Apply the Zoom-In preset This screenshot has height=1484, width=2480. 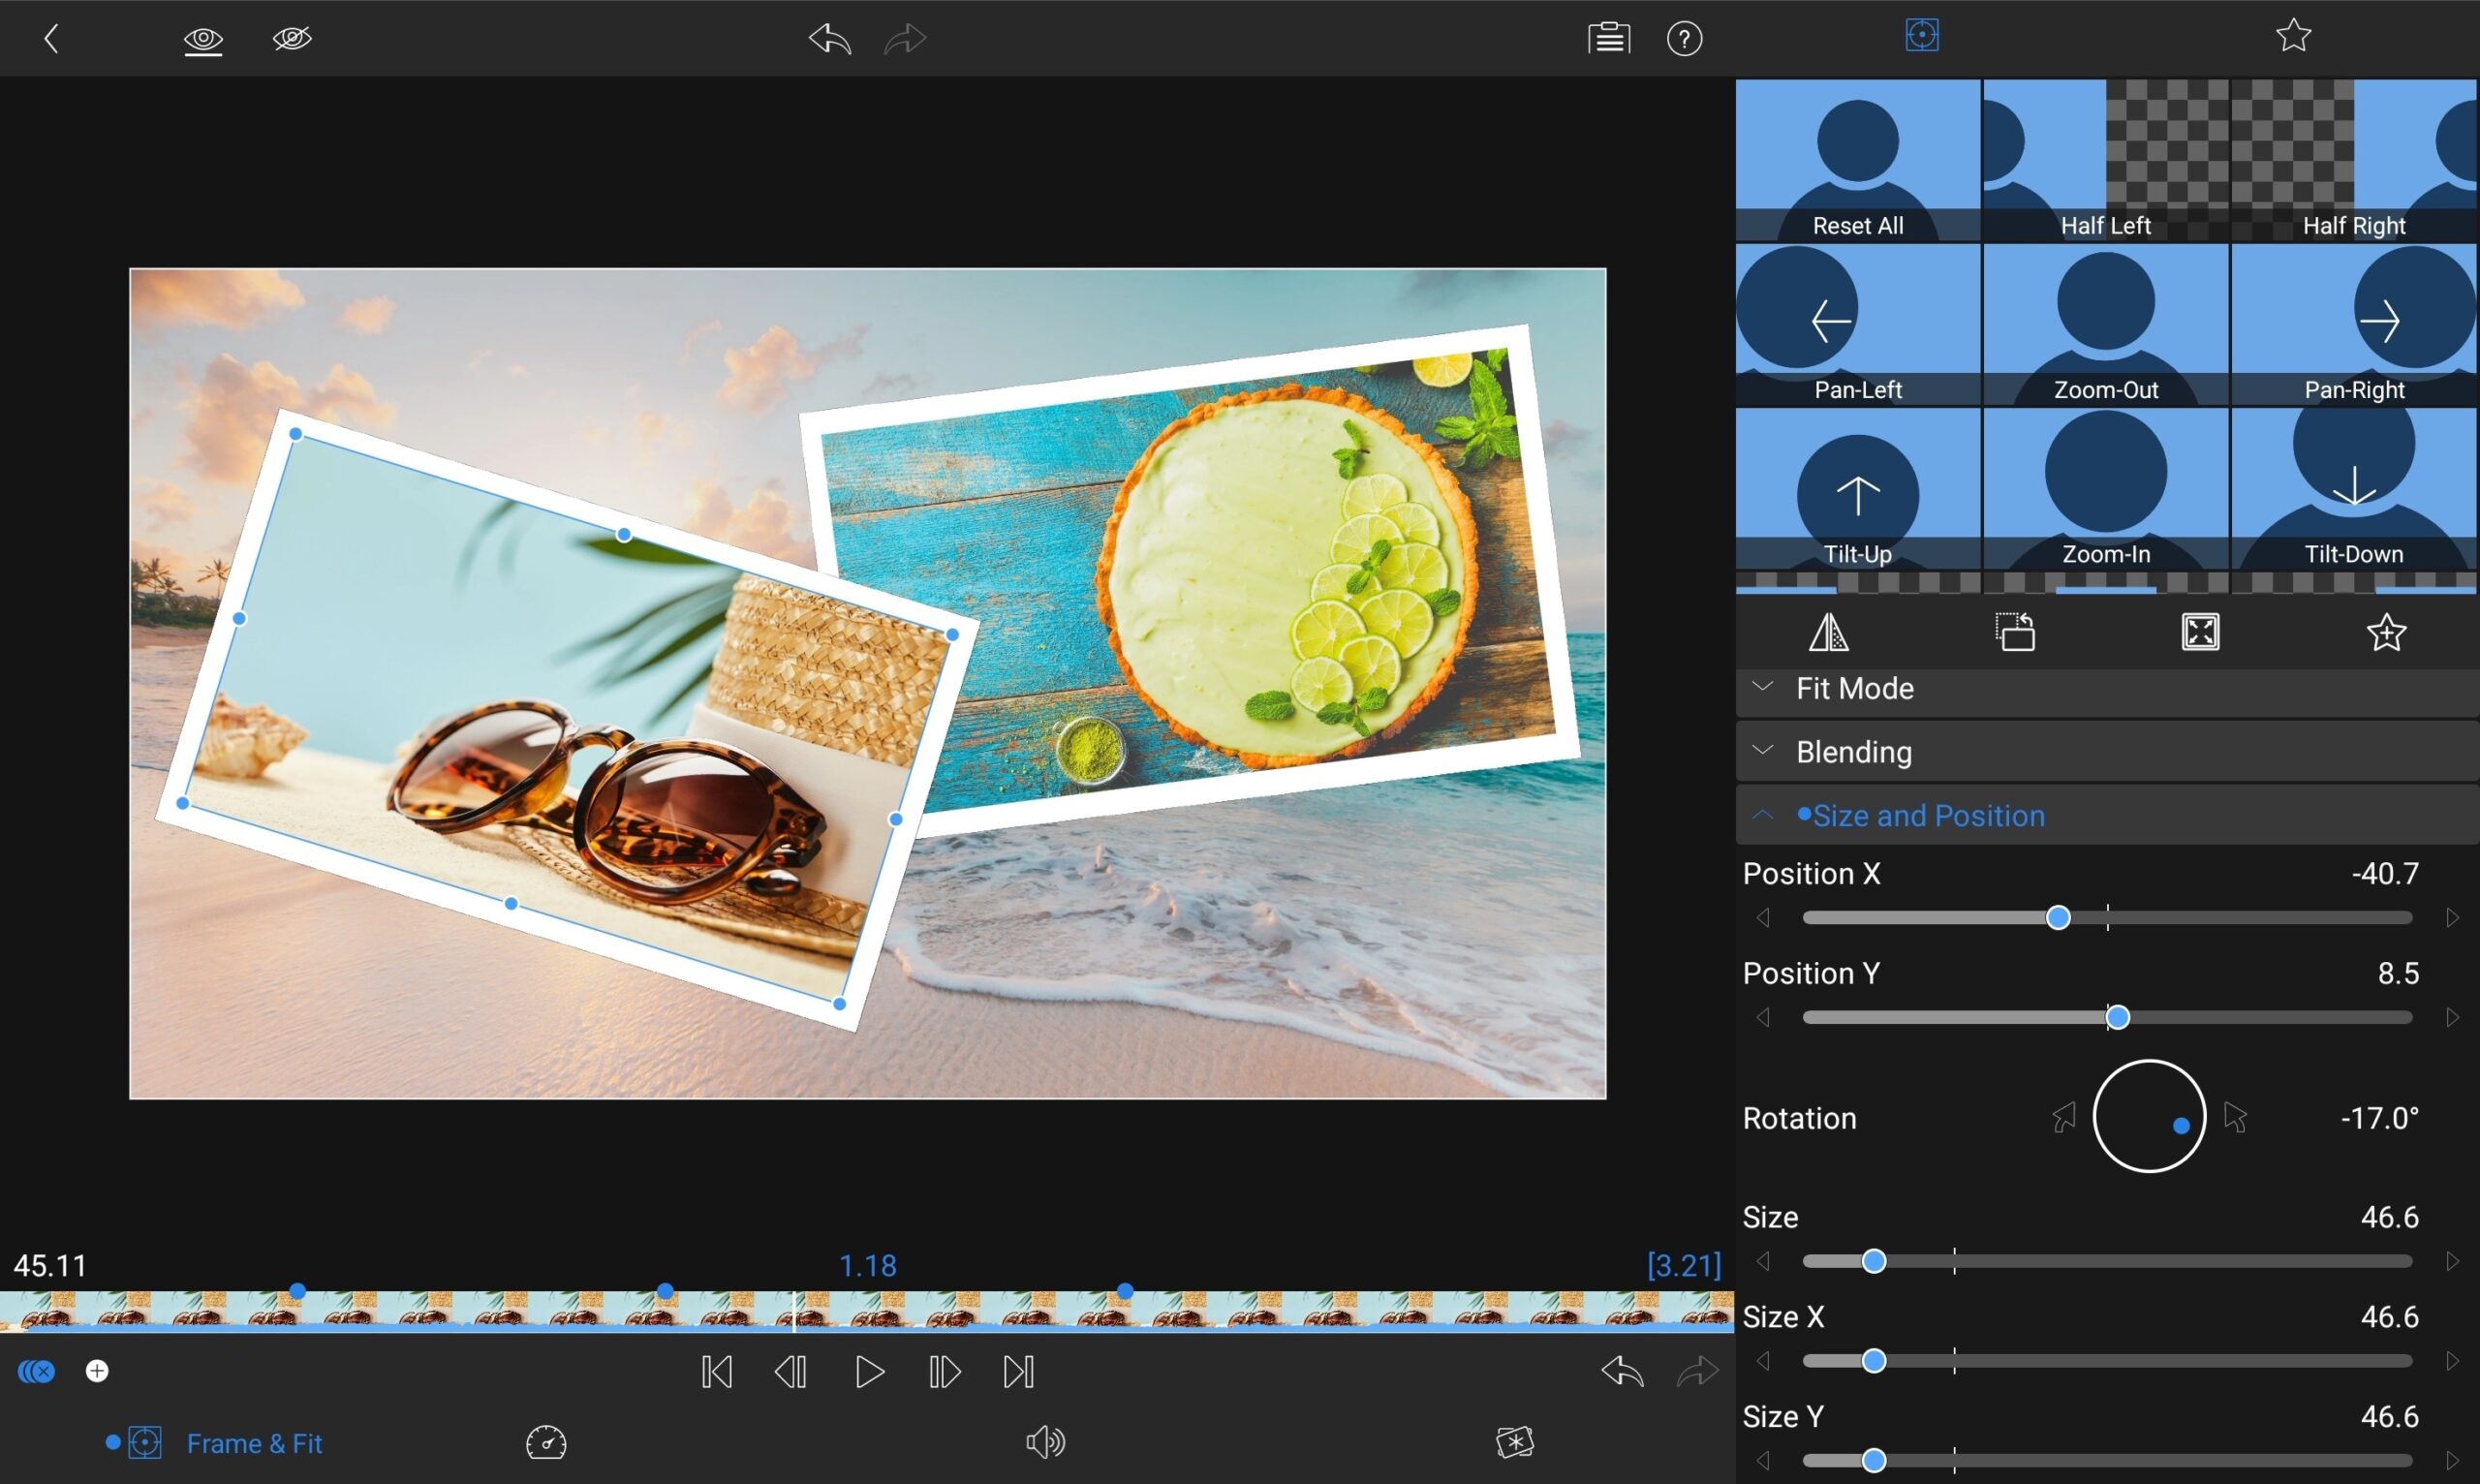[2105, 488]
